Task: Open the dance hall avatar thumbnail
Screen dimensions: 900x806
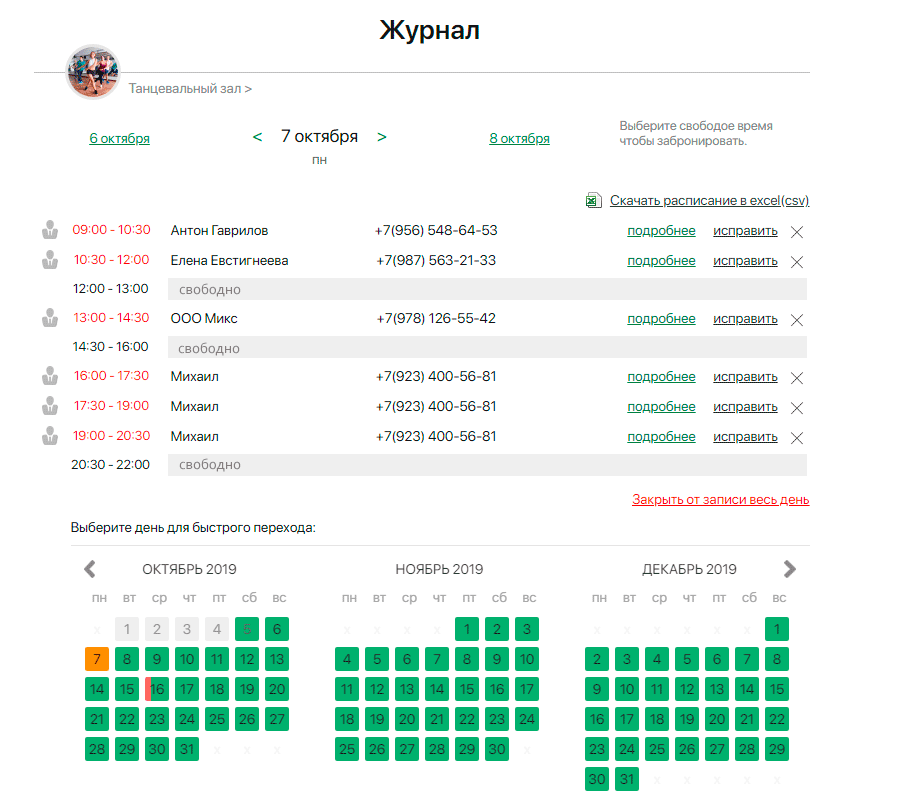Action: click(x=93, y=72)
